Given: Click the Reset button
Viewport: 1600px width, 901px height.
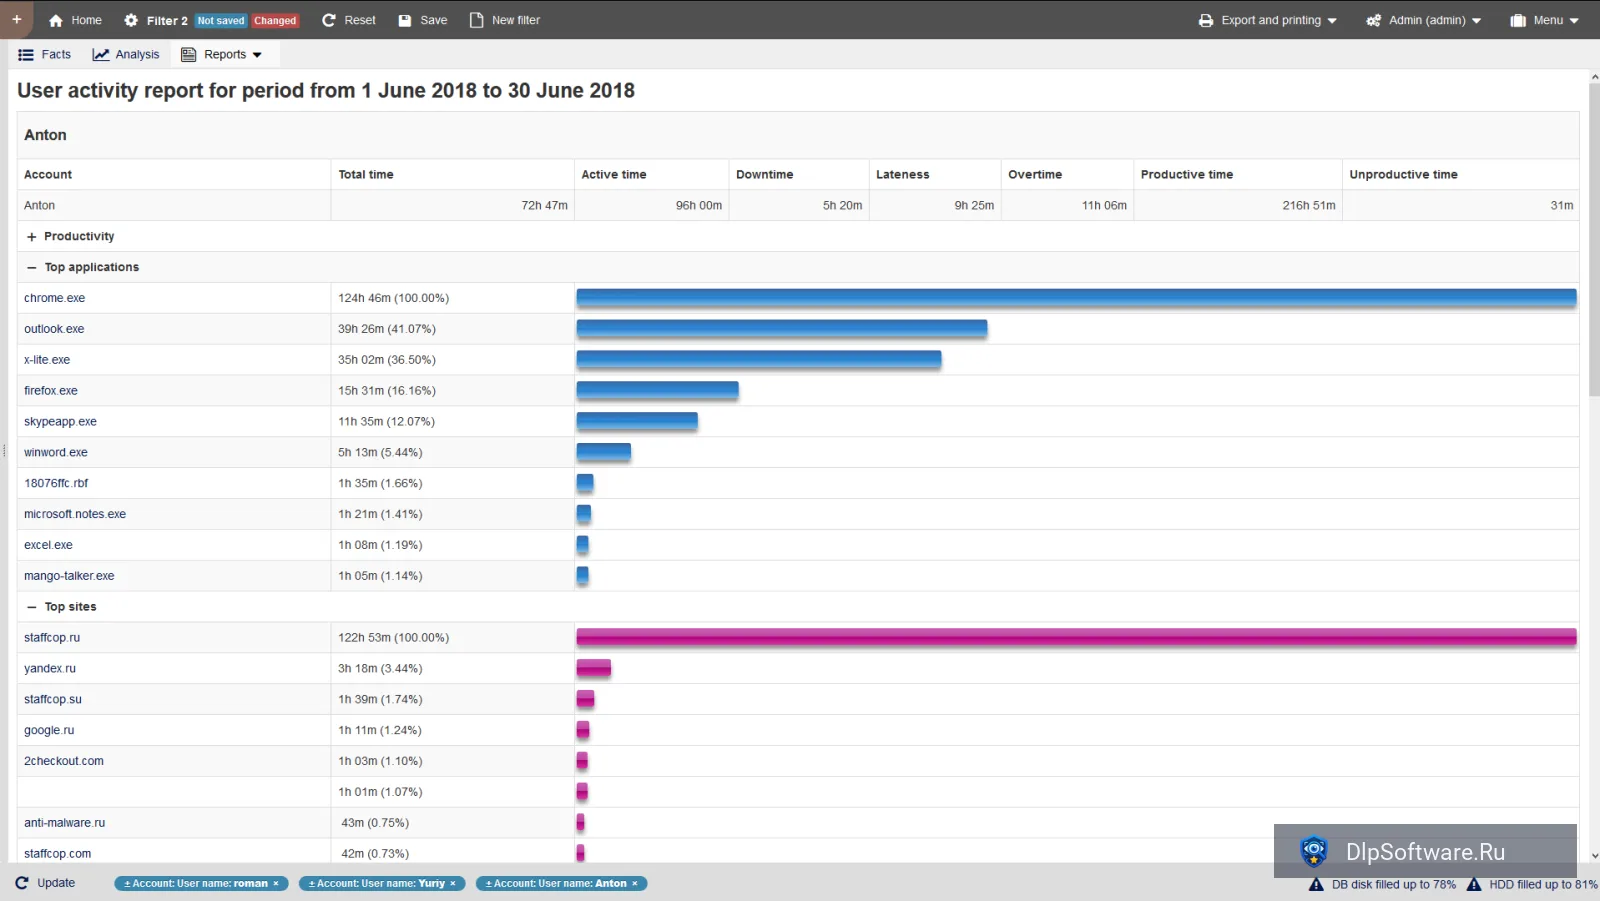Looking at the screenshot, I should (x=349, y=20).
